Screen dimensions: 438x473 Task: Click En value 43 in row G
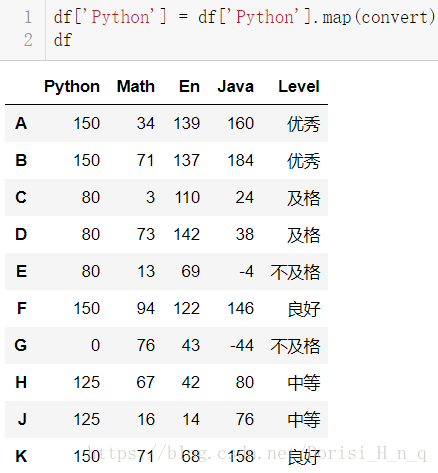click(x=191, y=345)
